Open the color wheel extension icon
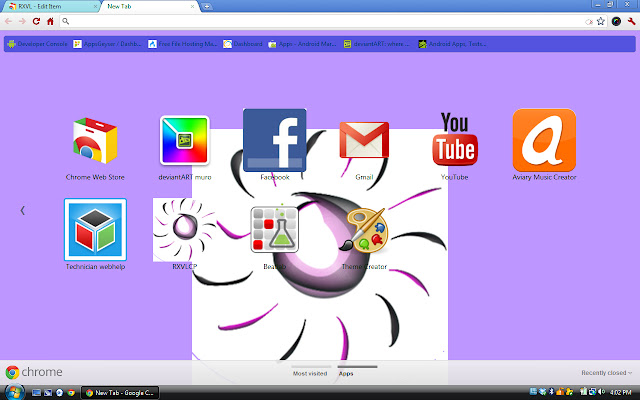 pos(616,22)
